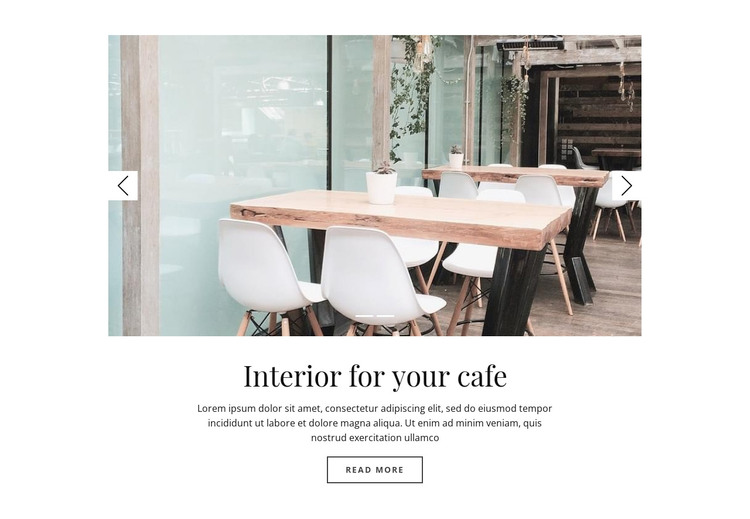Go to the previous slide with left arrow

[x=123, y=186]
